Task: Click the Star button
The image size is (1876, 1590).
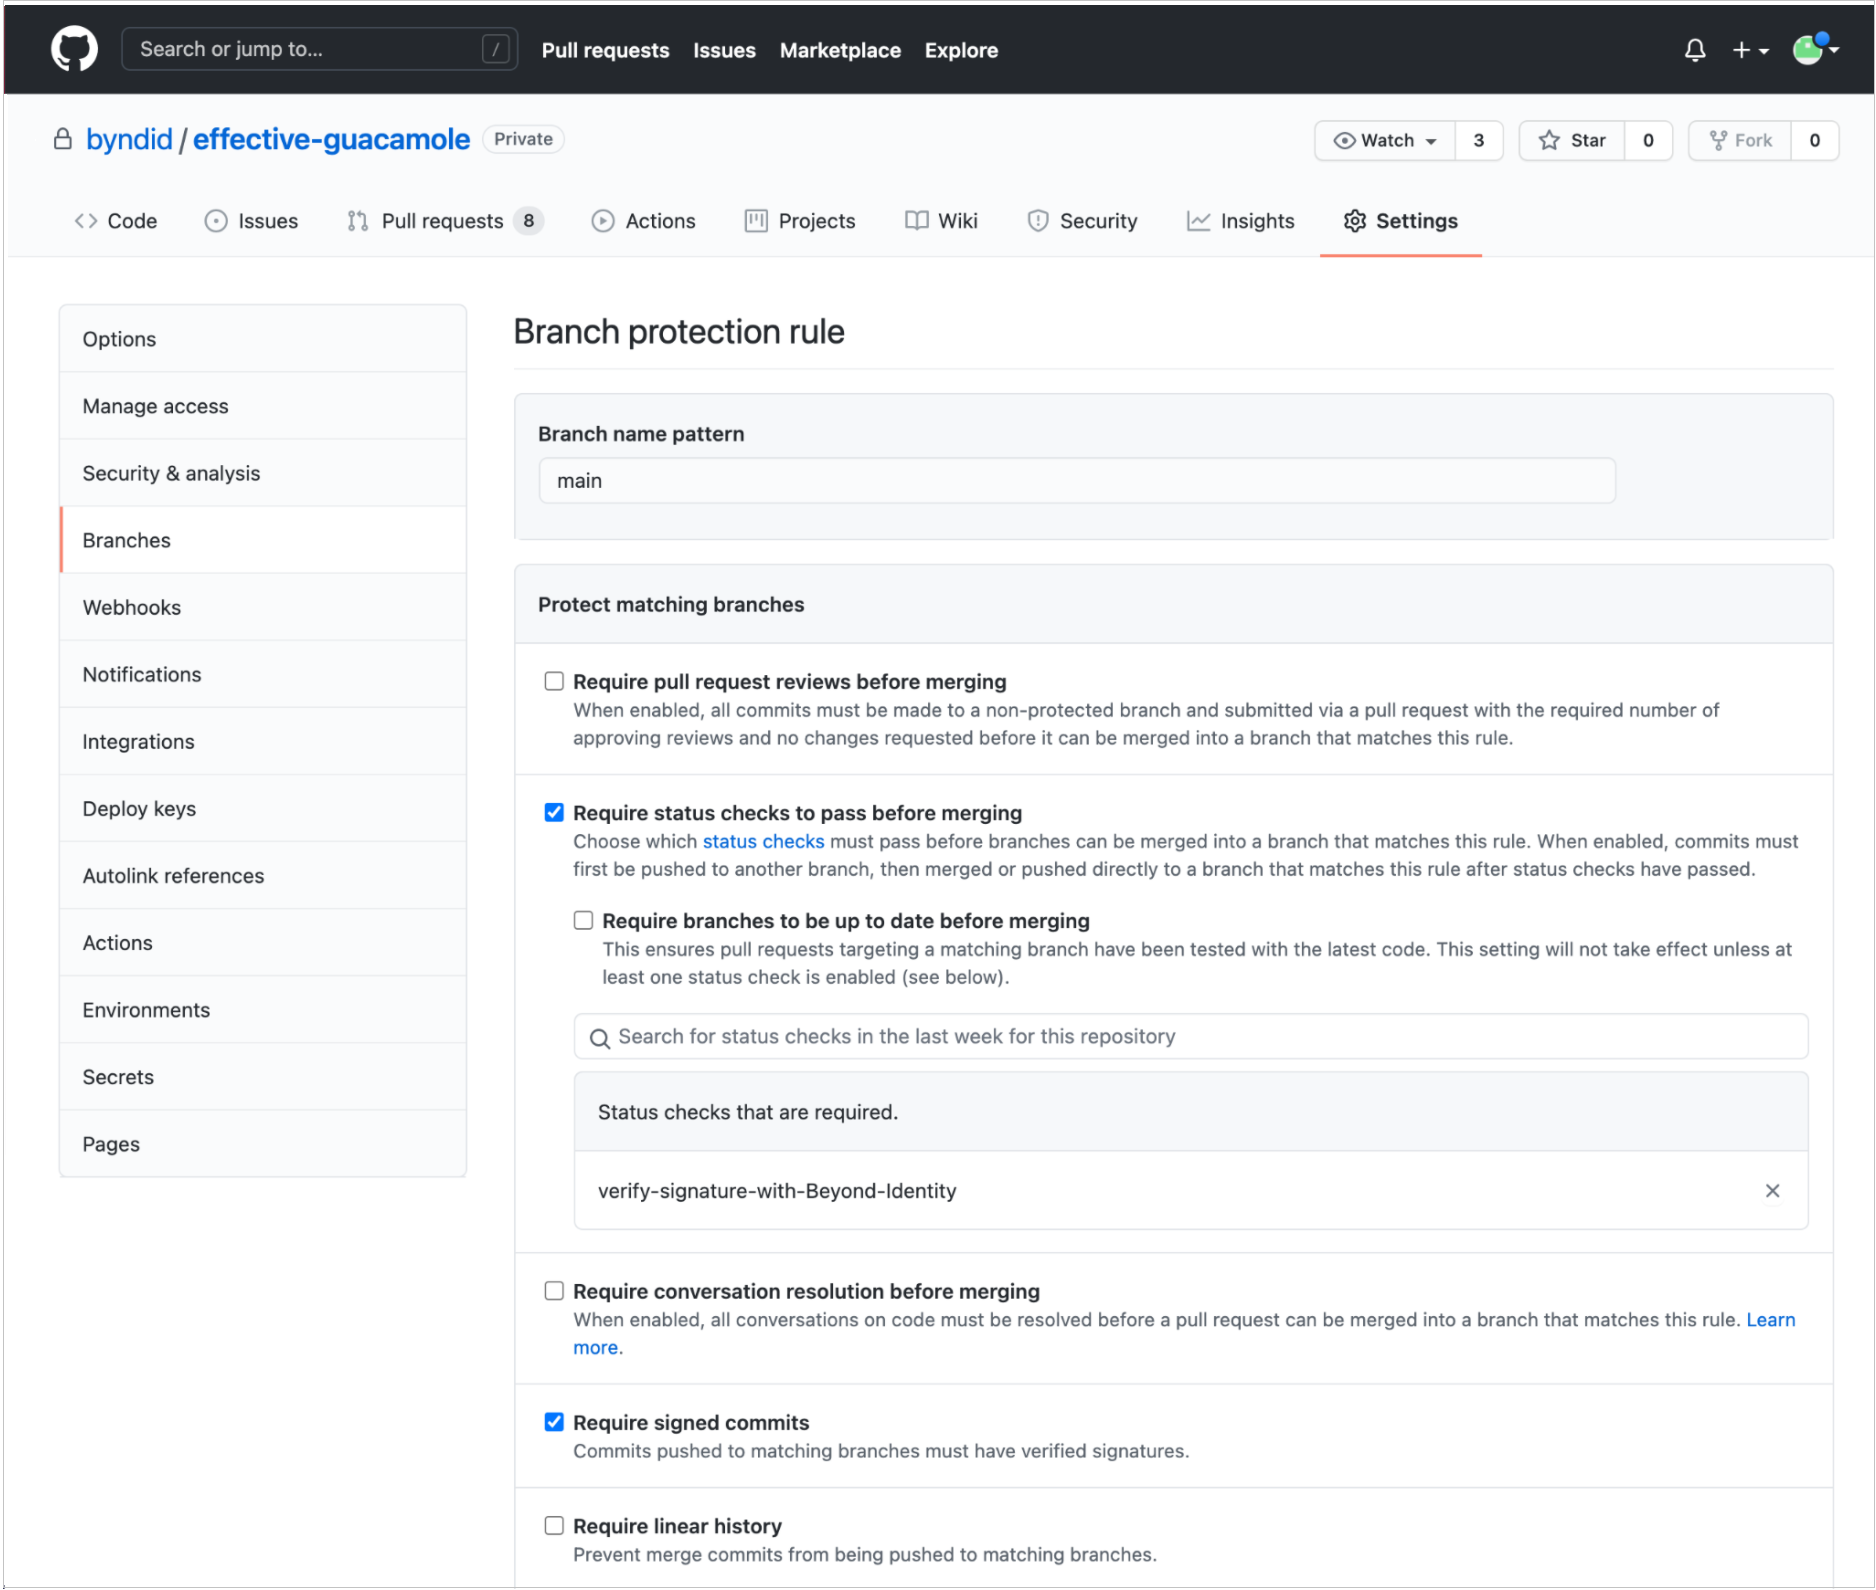Action: coord(1572,140)
